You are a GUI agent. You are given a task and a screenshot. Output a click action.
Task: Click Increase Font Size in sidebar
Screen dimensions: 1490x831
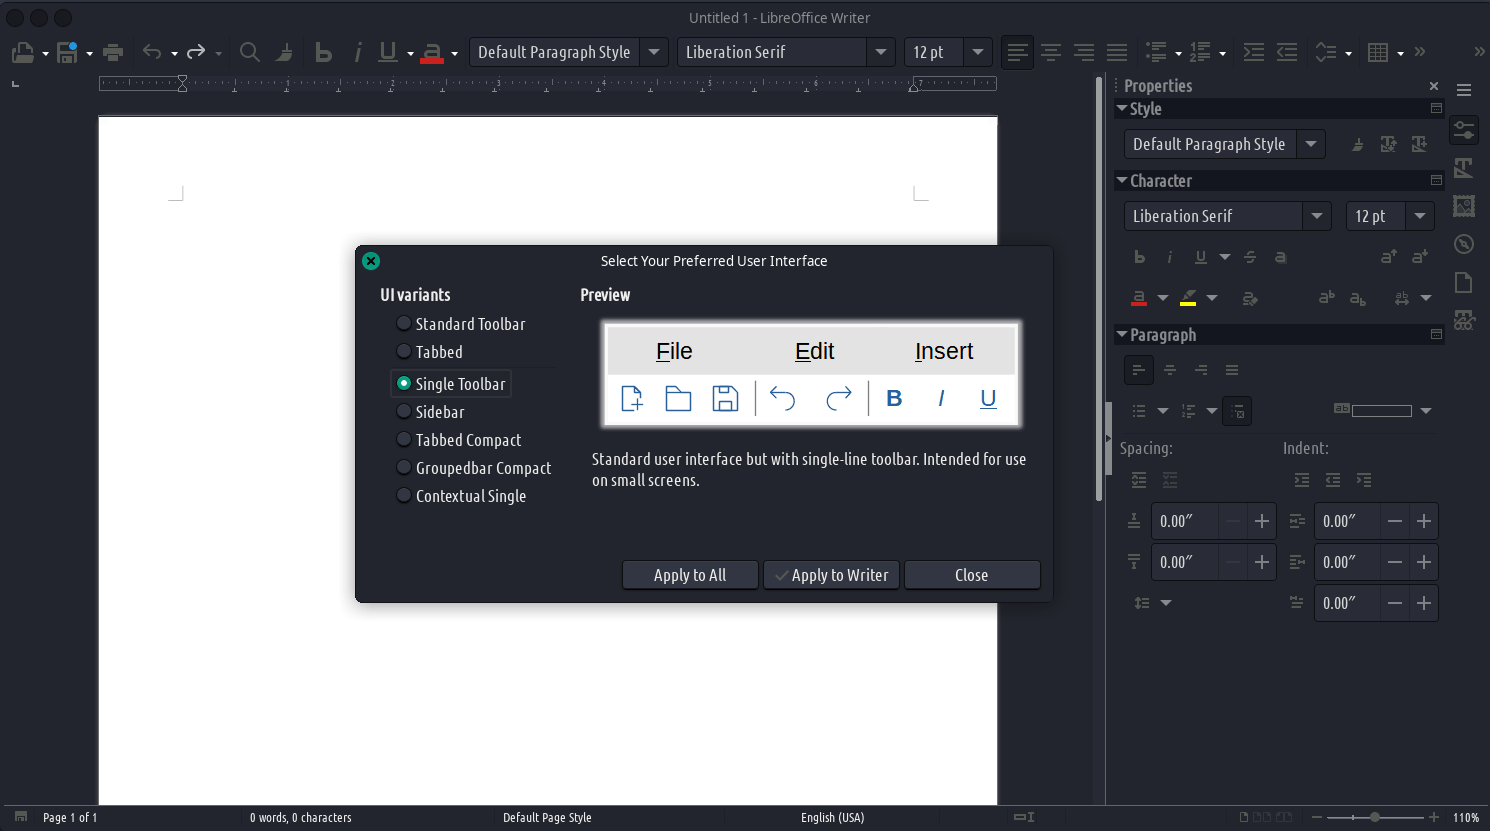pyautogui.click(x=1388, y=257)
